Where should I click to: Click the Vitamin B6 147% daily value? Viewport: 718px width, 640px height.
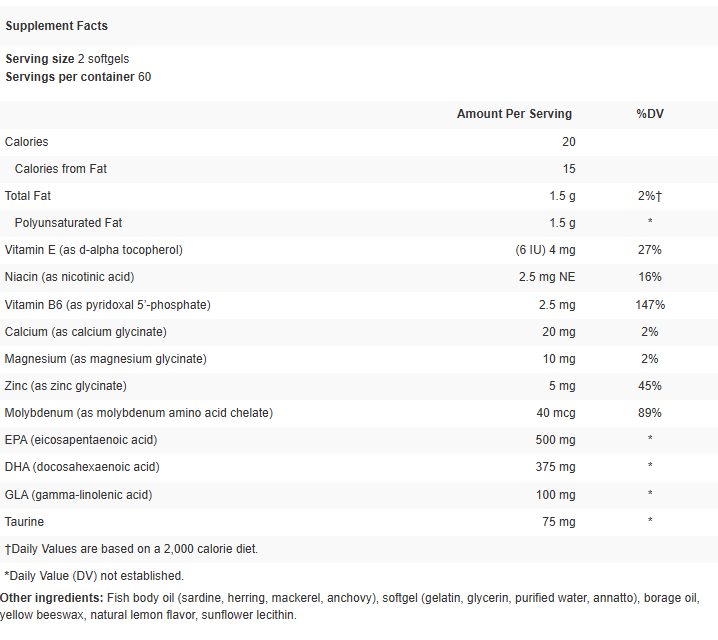(x=650, y=304)
